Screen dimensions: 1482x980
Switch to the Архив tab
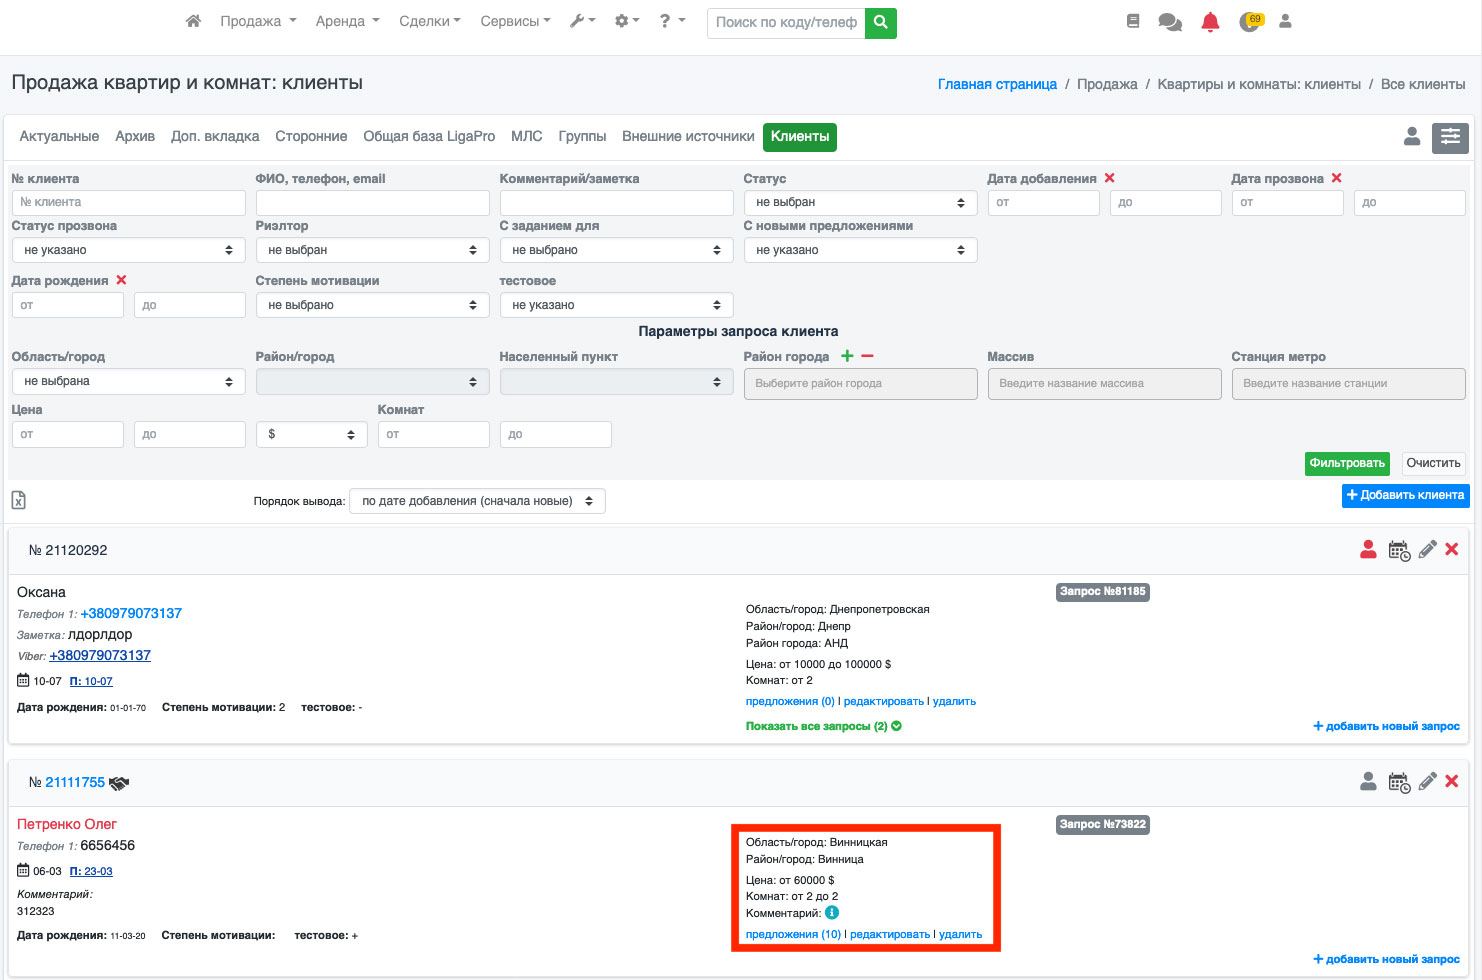(x=135, y=136)
